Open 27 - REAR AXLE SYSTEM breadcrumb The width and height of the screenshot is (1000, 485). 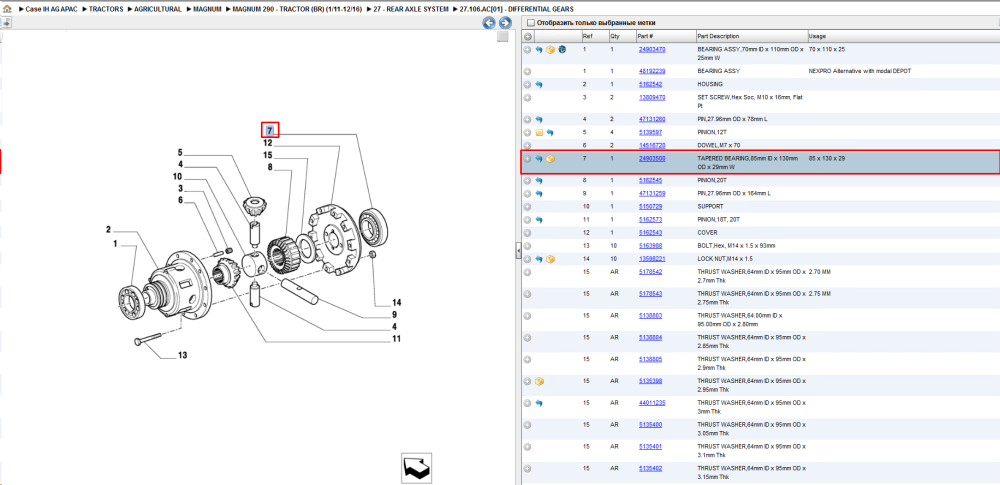tap(412, 10)
